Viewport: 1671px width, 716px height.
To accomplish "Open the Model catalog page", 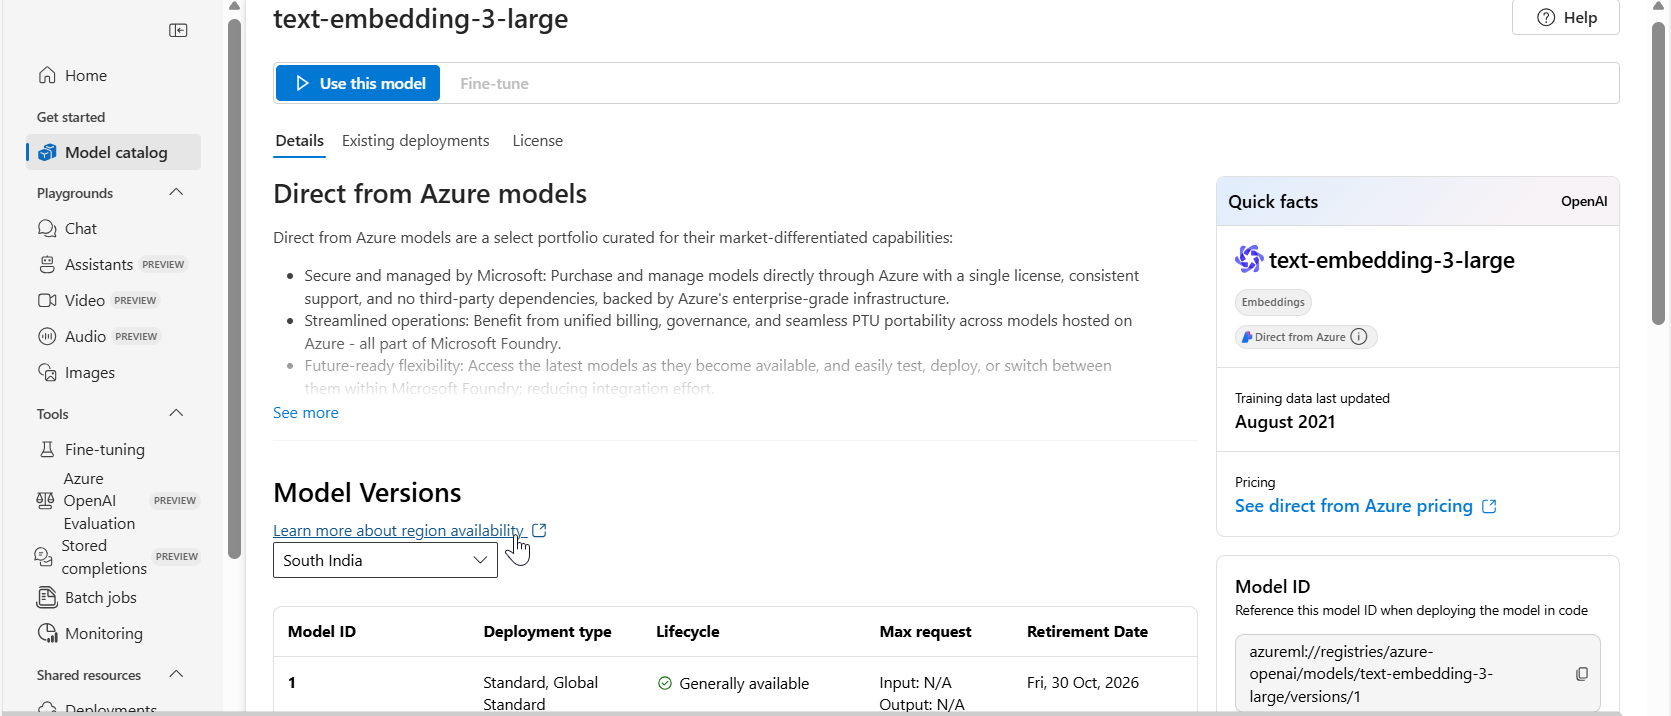I will coord(113,153).
